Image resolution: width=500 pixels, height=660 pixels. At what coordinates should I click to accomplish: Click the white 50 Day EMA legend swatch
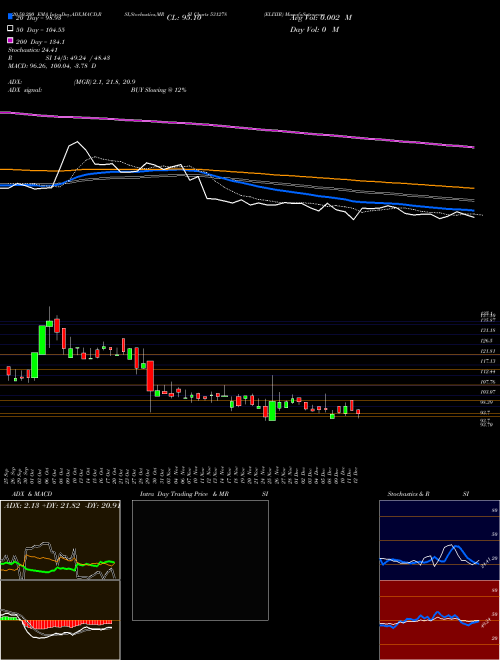[10, 29]
